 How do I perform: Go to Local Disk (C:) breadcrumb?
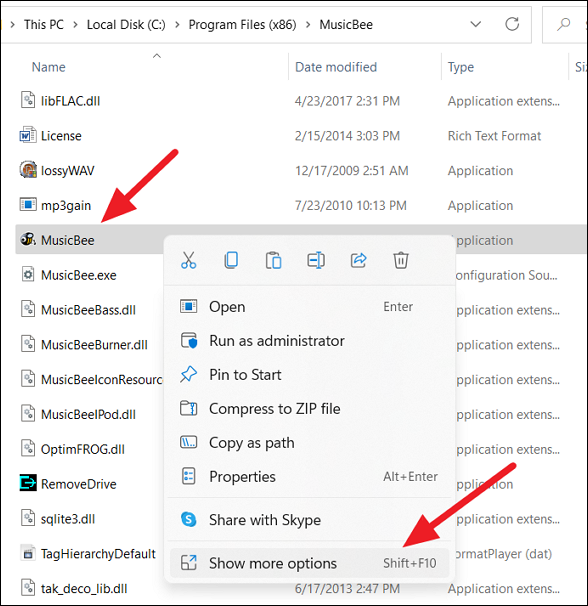pyautogui.click(x=126, y=25)
